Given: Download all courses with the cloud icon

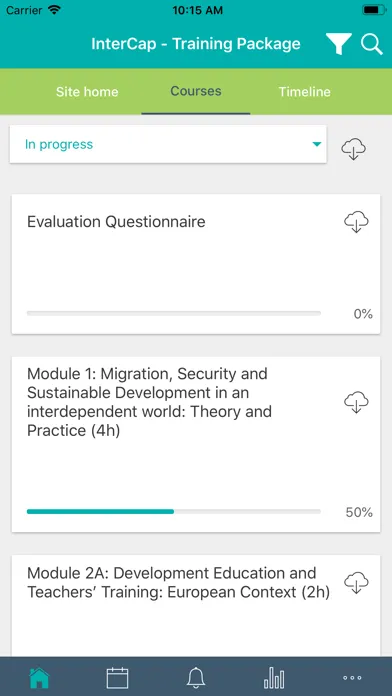Looking at the screenshot, I should 353,148.
